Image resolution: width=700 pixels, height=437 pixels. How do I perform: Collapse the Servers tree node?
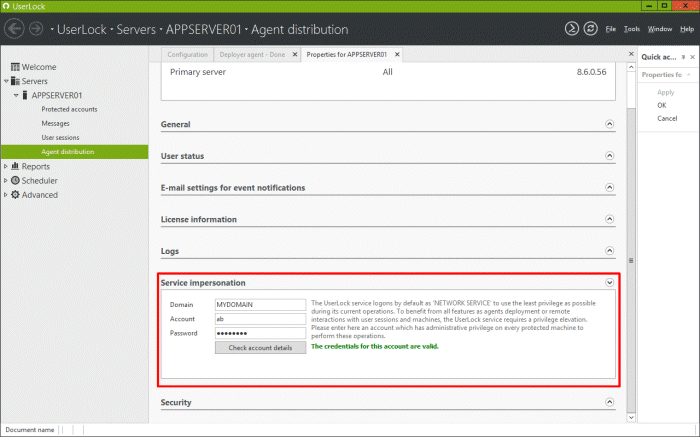[x=6, y=81]
